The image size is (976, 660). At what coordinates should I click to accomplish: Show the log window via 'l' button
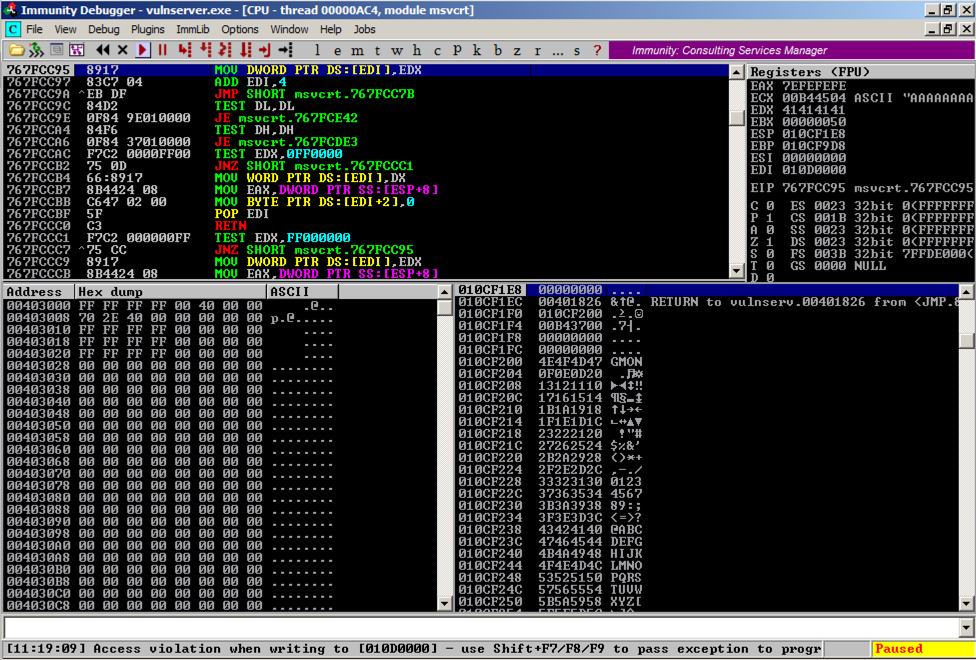point(317,50)
